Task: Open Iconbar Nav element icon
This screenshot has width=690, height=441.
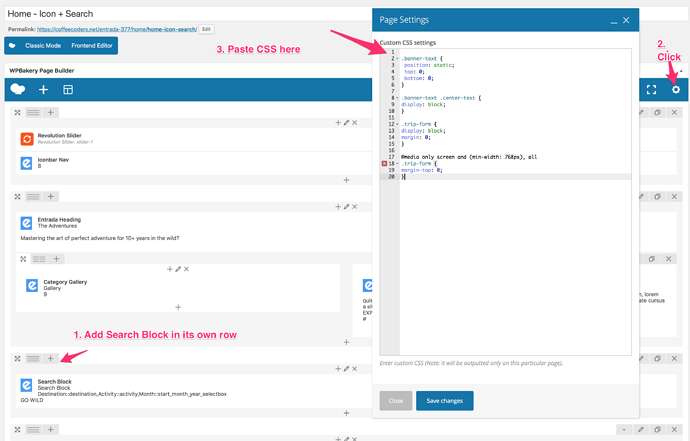Action: click(x=26, y=163)
